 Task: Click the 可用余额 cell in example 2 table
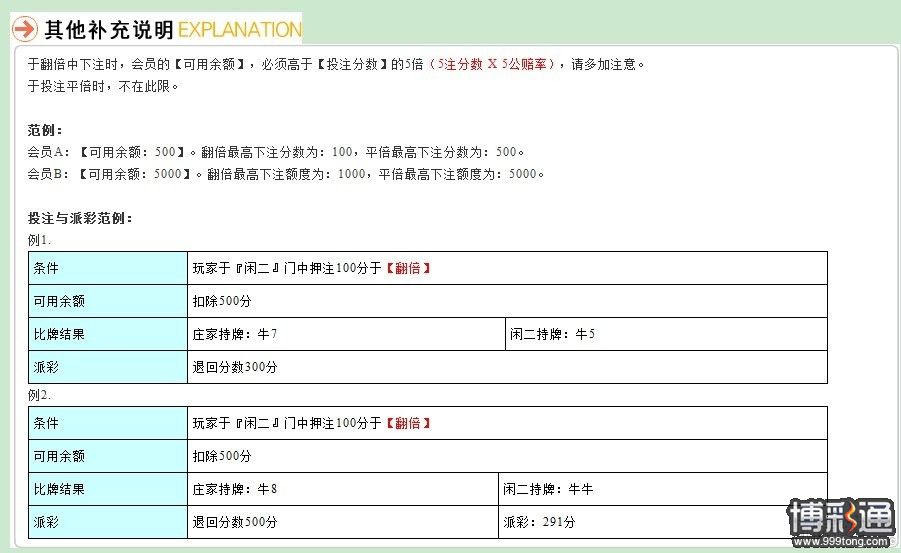pos(108,456)
